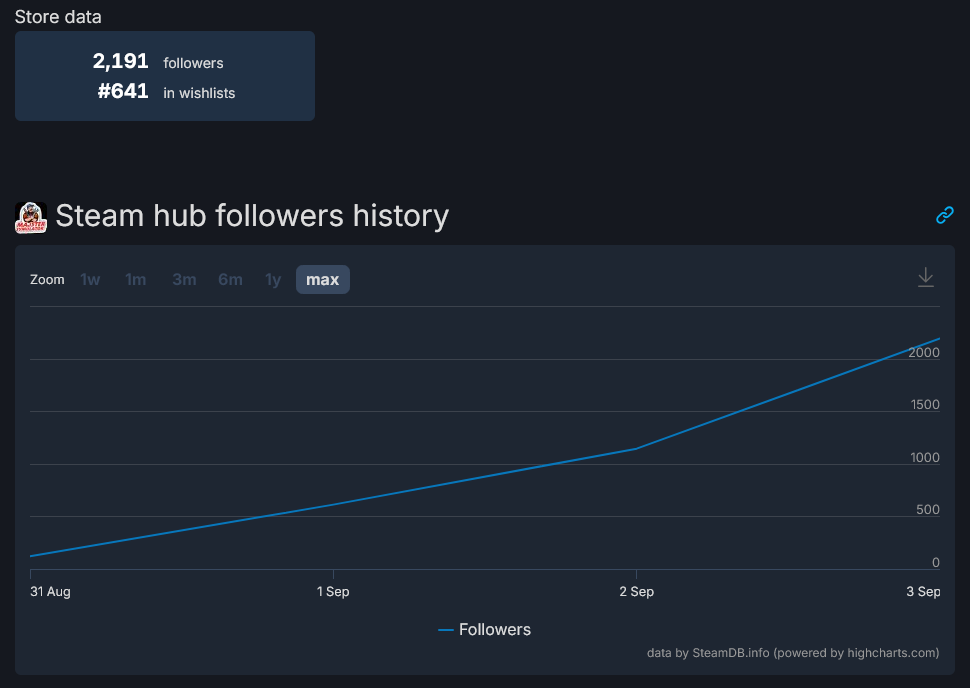This screenshot has width=970, height=688.
Task: Toggle the Followers series in legend
Action: coord(494,630)
